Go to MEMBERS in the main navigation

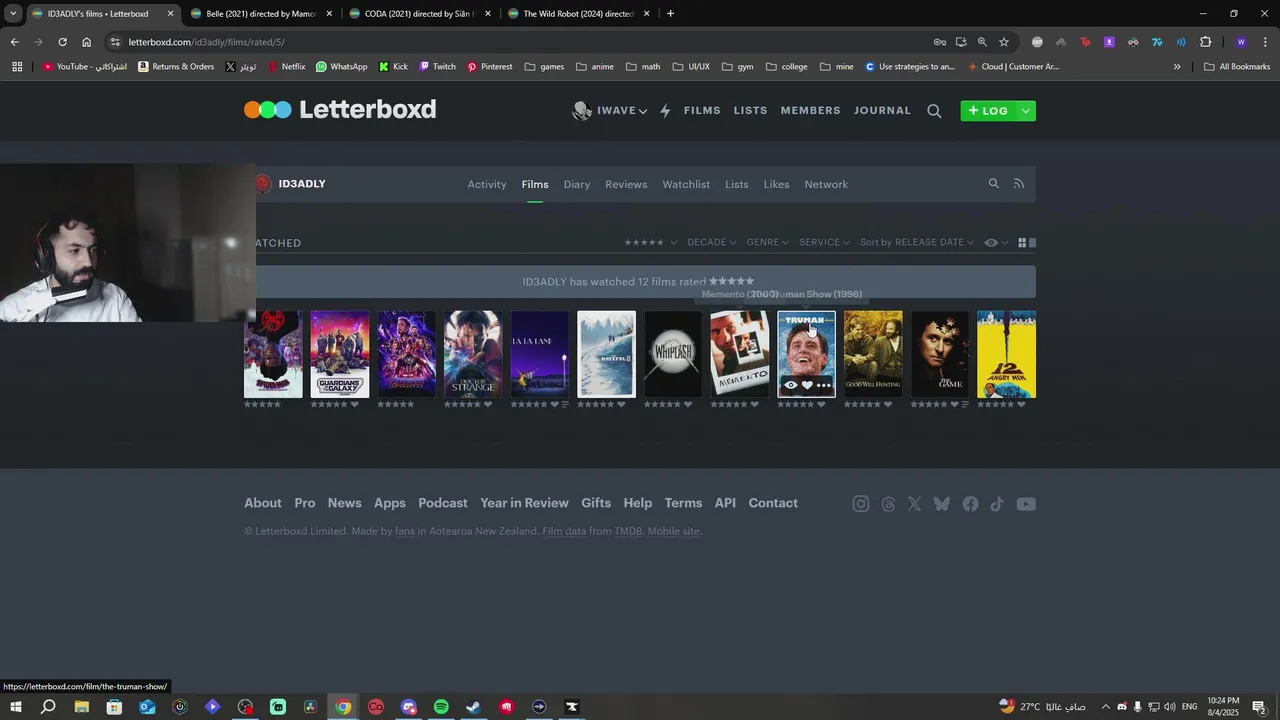point(810,111)
